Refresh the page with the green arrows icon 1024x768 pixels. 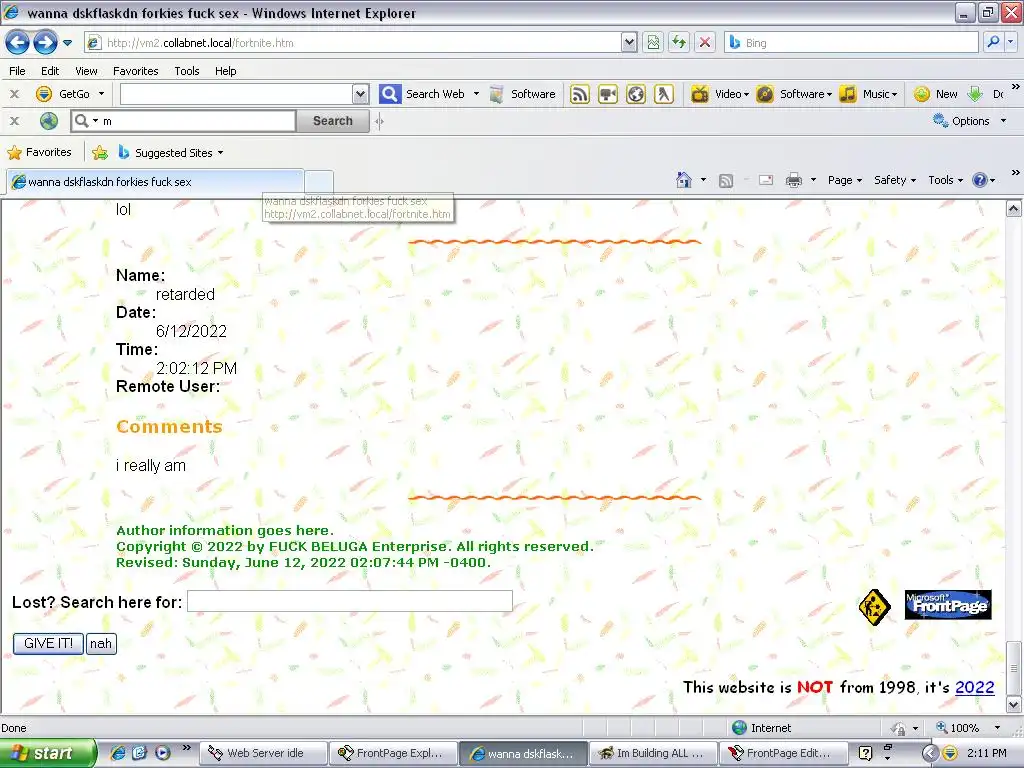(679, 42)
